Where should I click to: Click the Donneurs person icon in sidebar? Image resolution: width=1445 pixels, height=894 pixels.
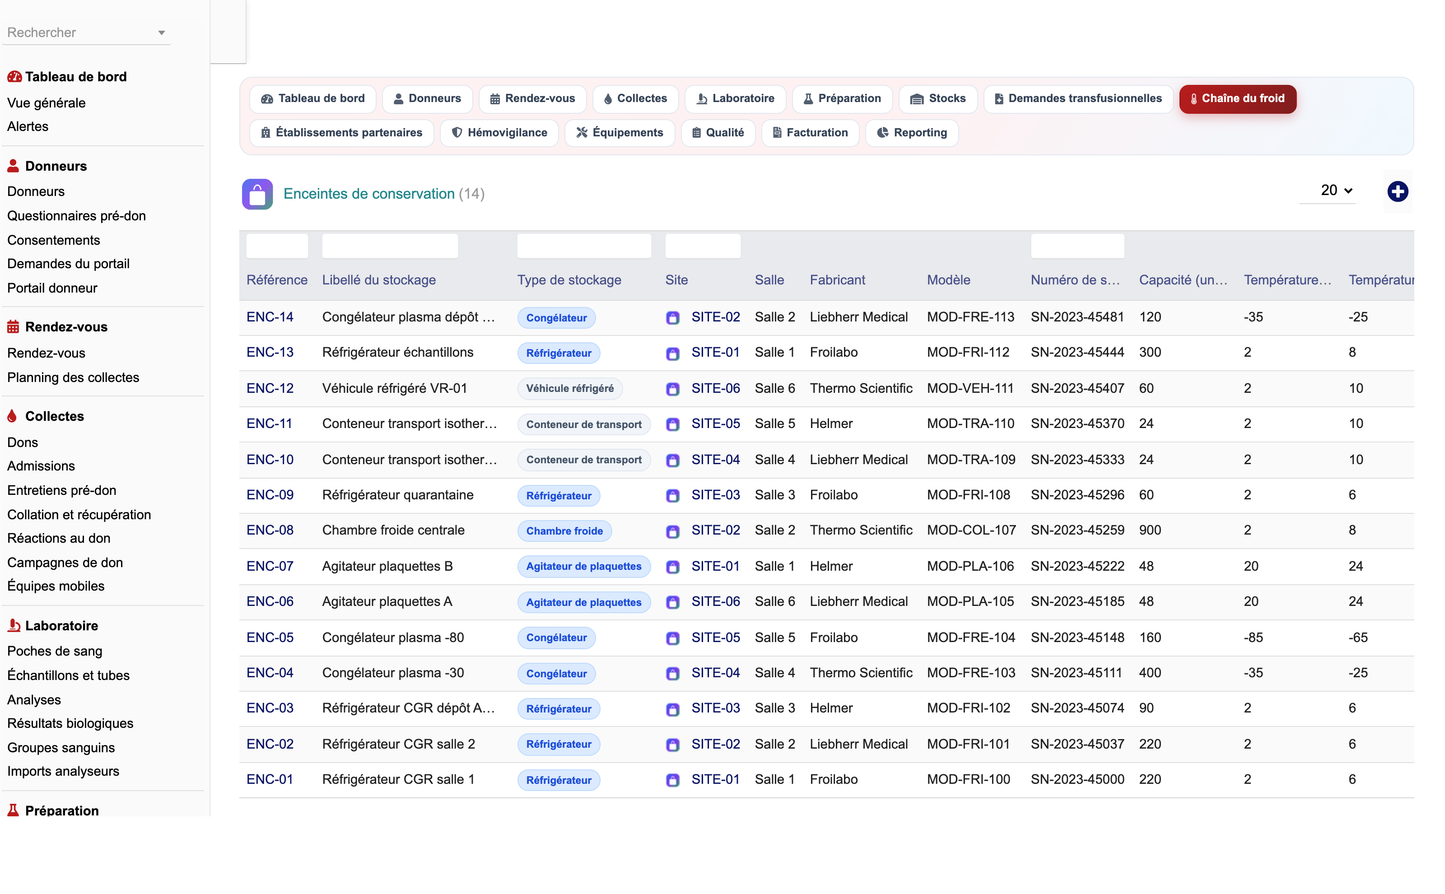[x=13, y=166]
